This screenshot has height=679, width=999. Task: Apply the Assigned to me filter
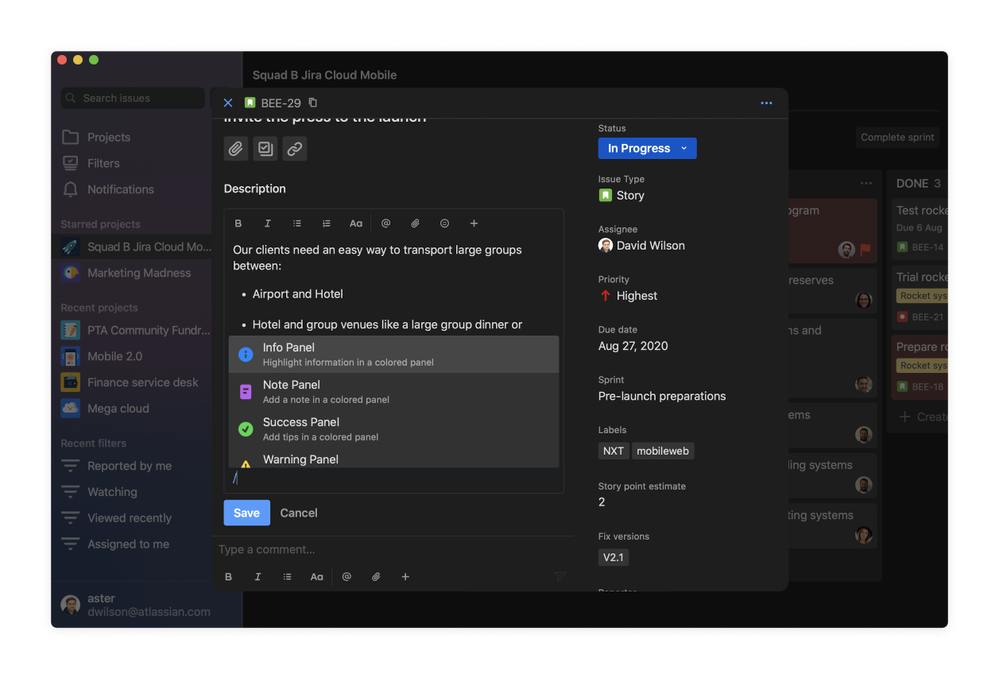(115, 544)
